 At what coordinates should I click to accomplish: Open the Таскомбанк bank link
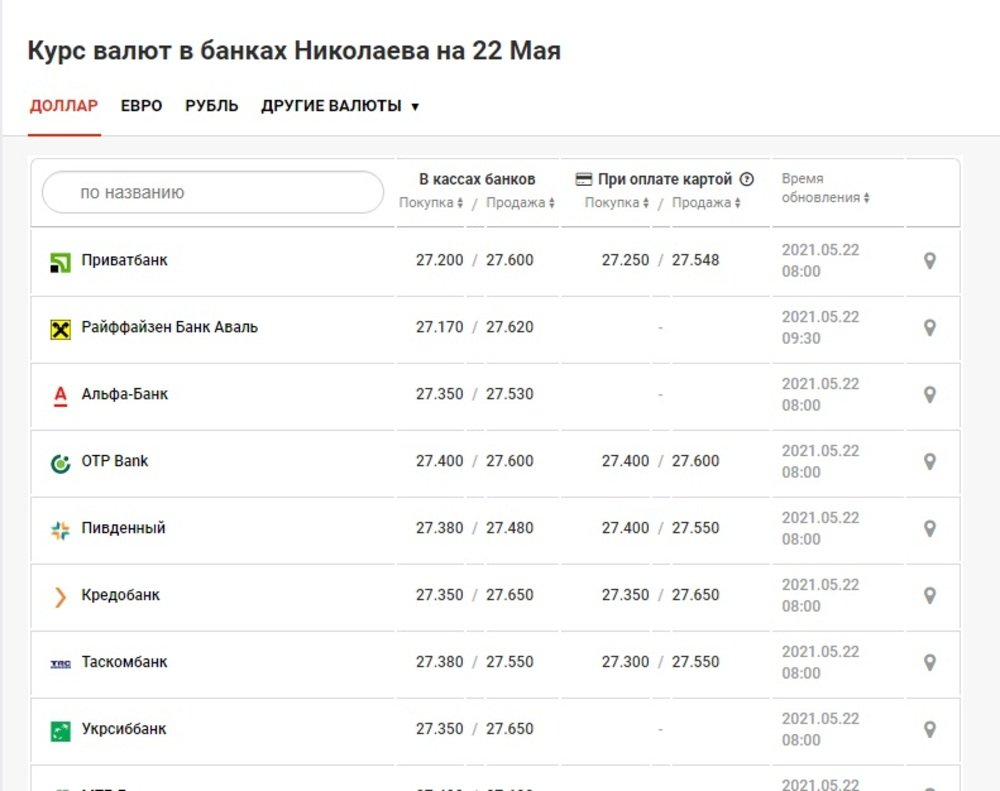pos(124,662)
